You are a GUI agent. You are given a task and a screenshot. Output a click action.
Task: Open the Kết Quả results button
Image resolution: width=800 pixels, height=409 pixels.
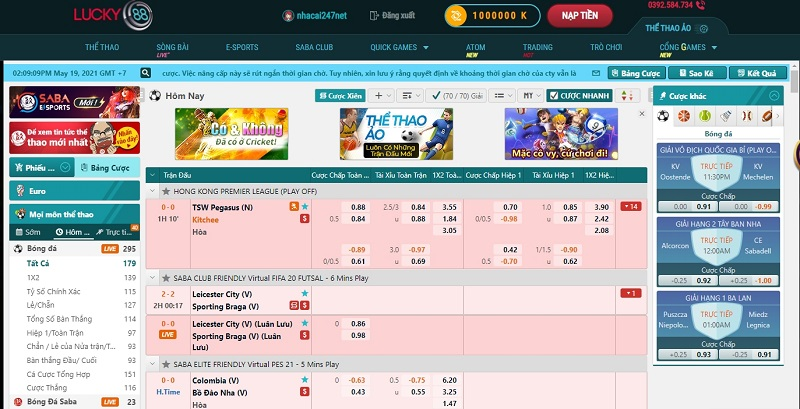(752, 74)
